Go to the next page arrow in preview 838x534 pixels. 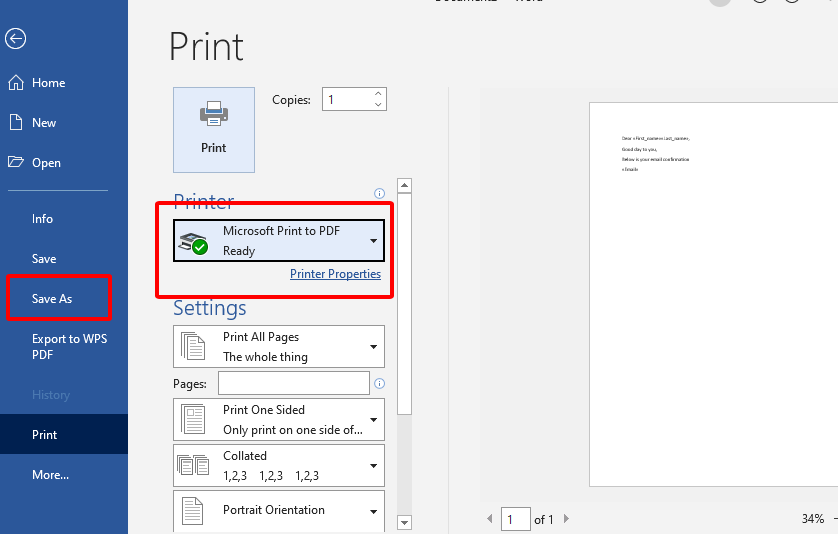567,518
